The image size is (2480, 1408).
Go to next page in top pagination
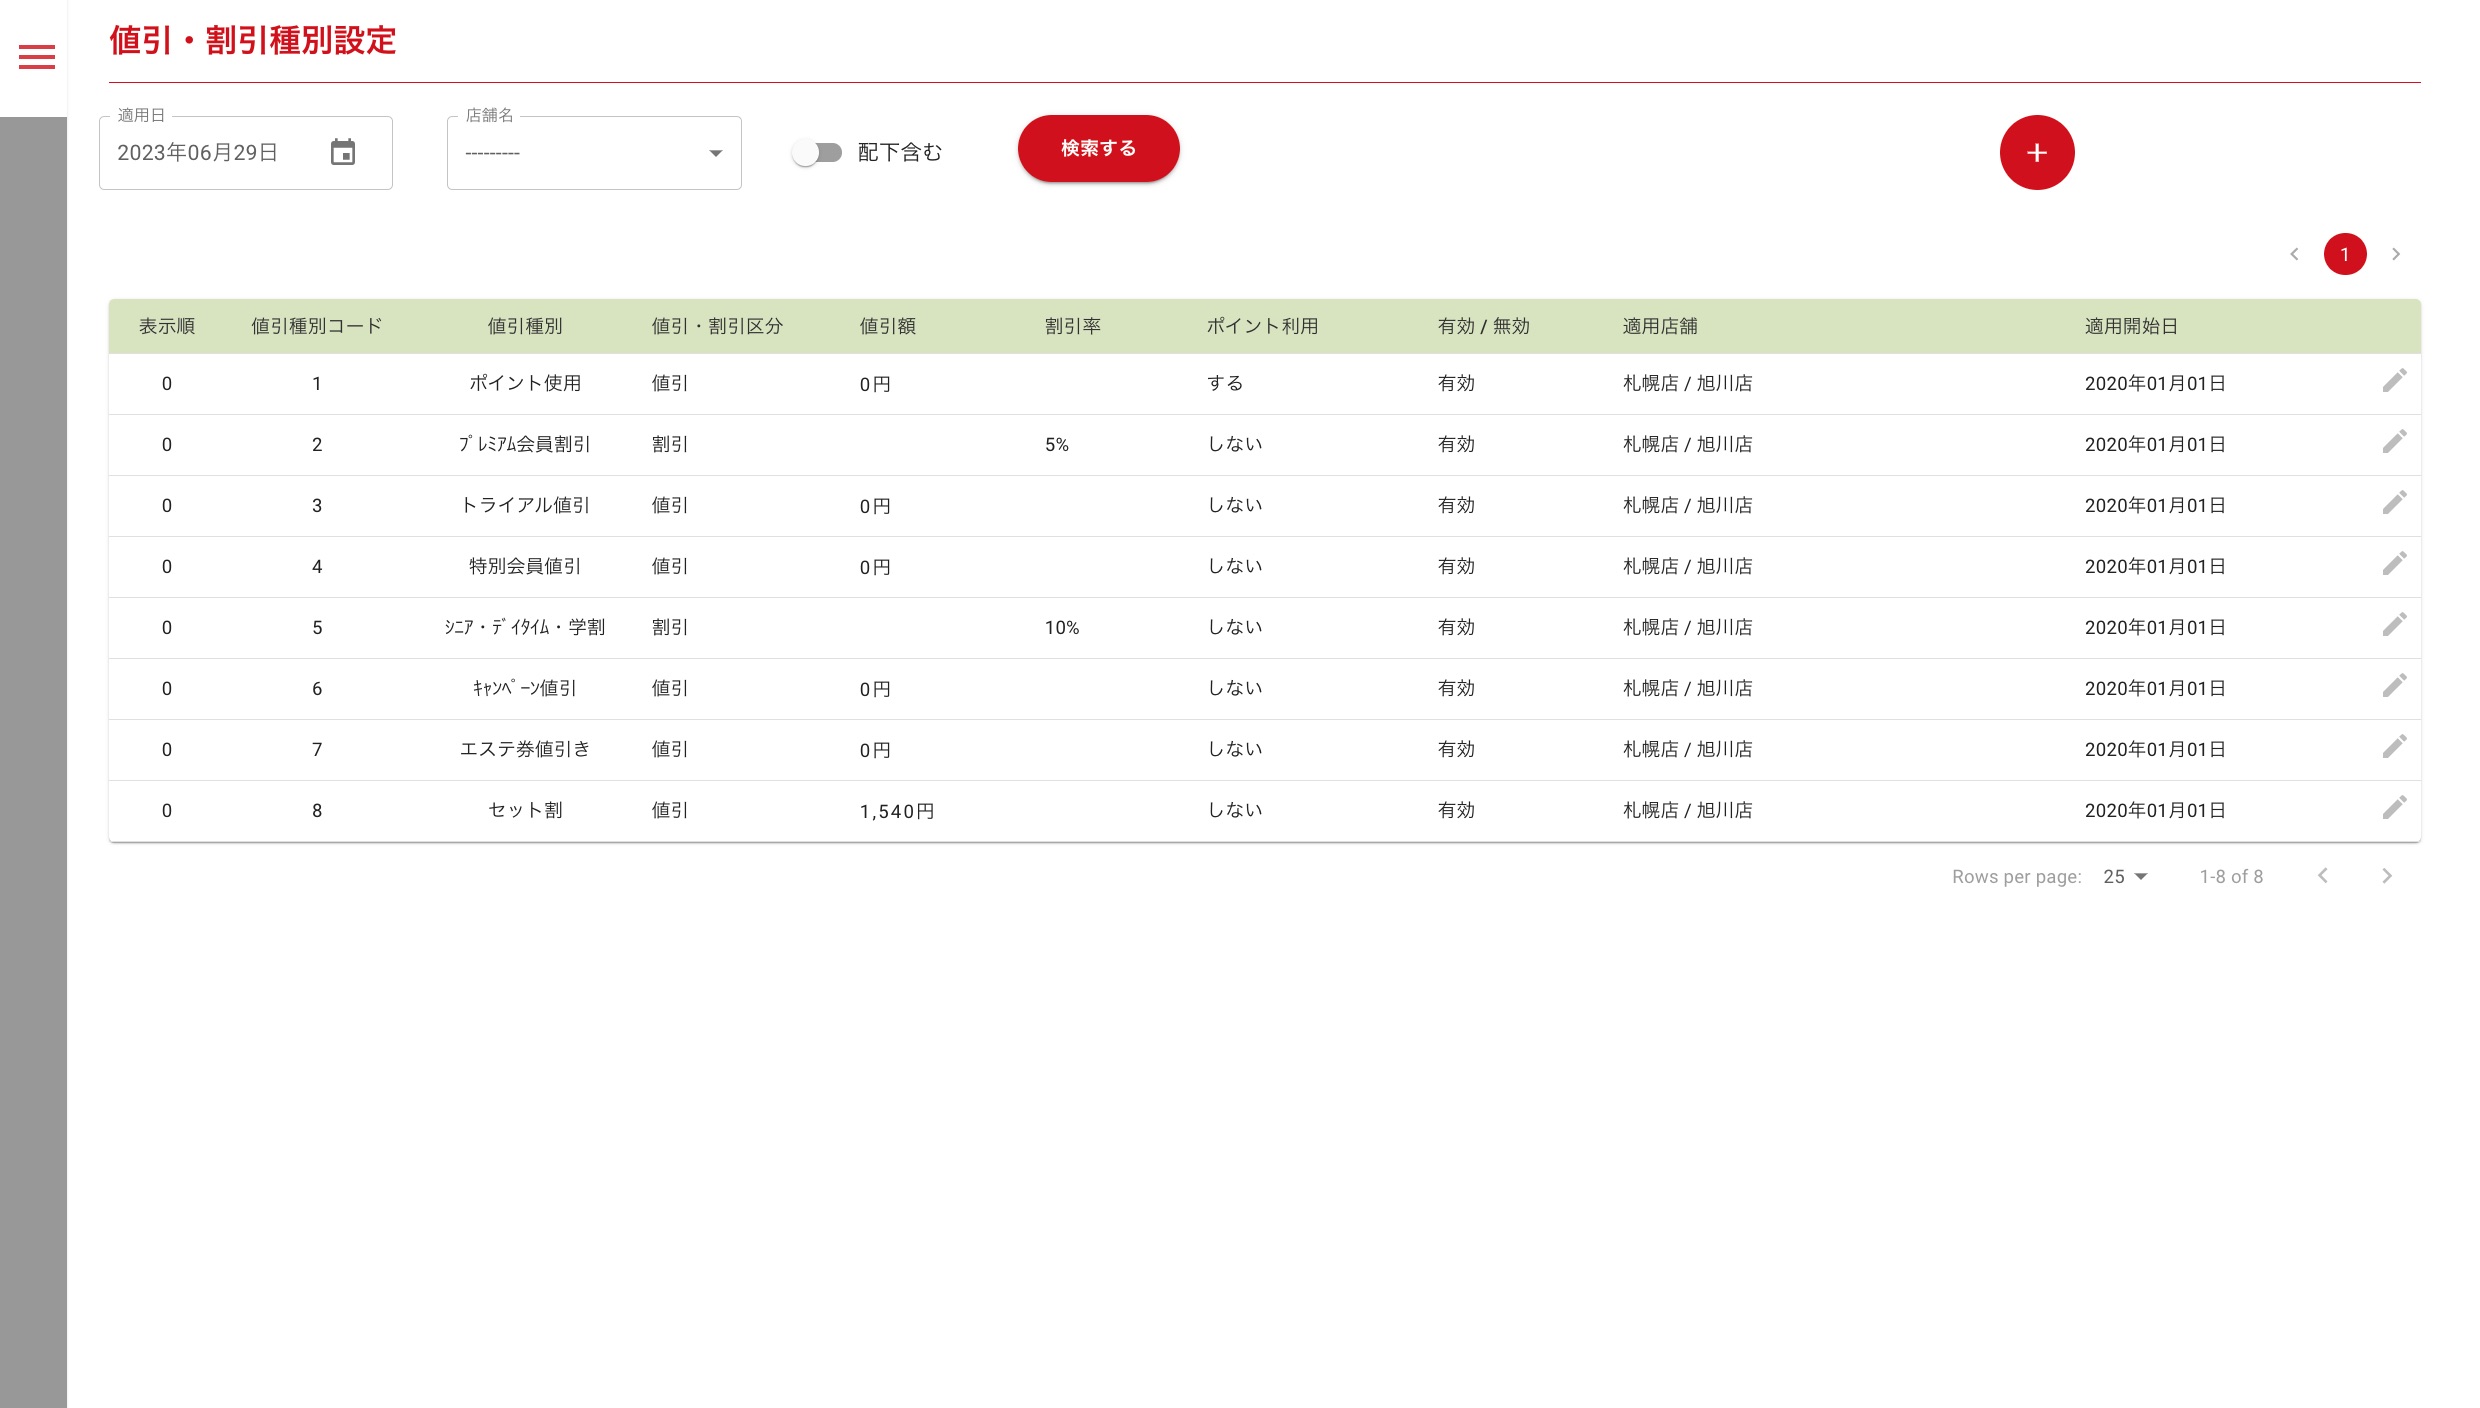(2396, 254)
